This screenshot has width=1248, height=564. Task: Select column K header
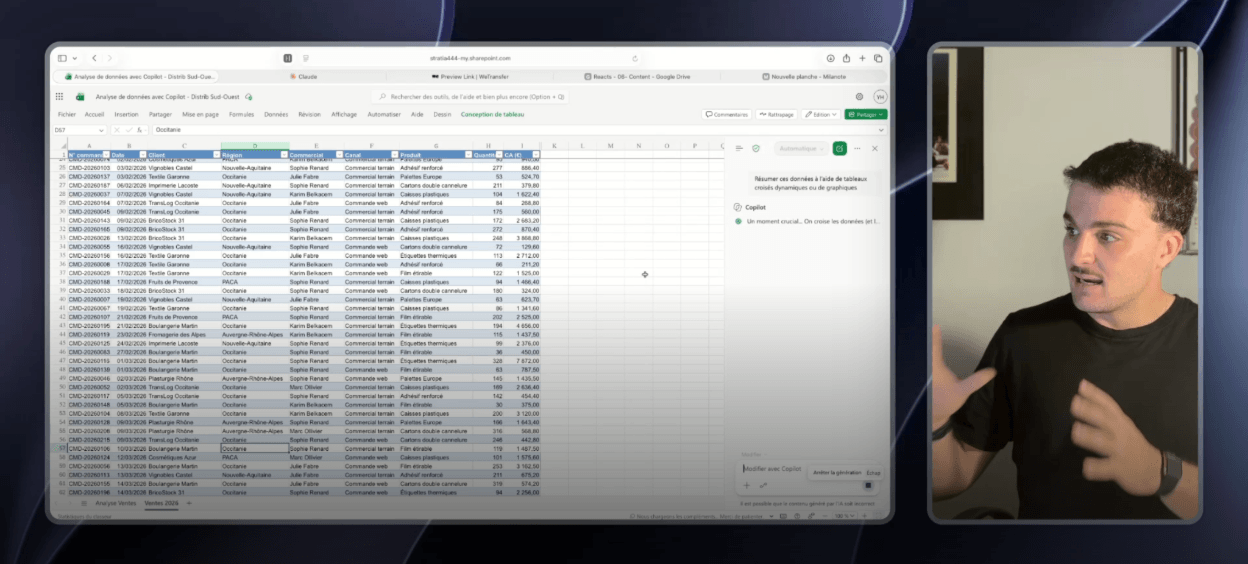(x=554, y=146)
